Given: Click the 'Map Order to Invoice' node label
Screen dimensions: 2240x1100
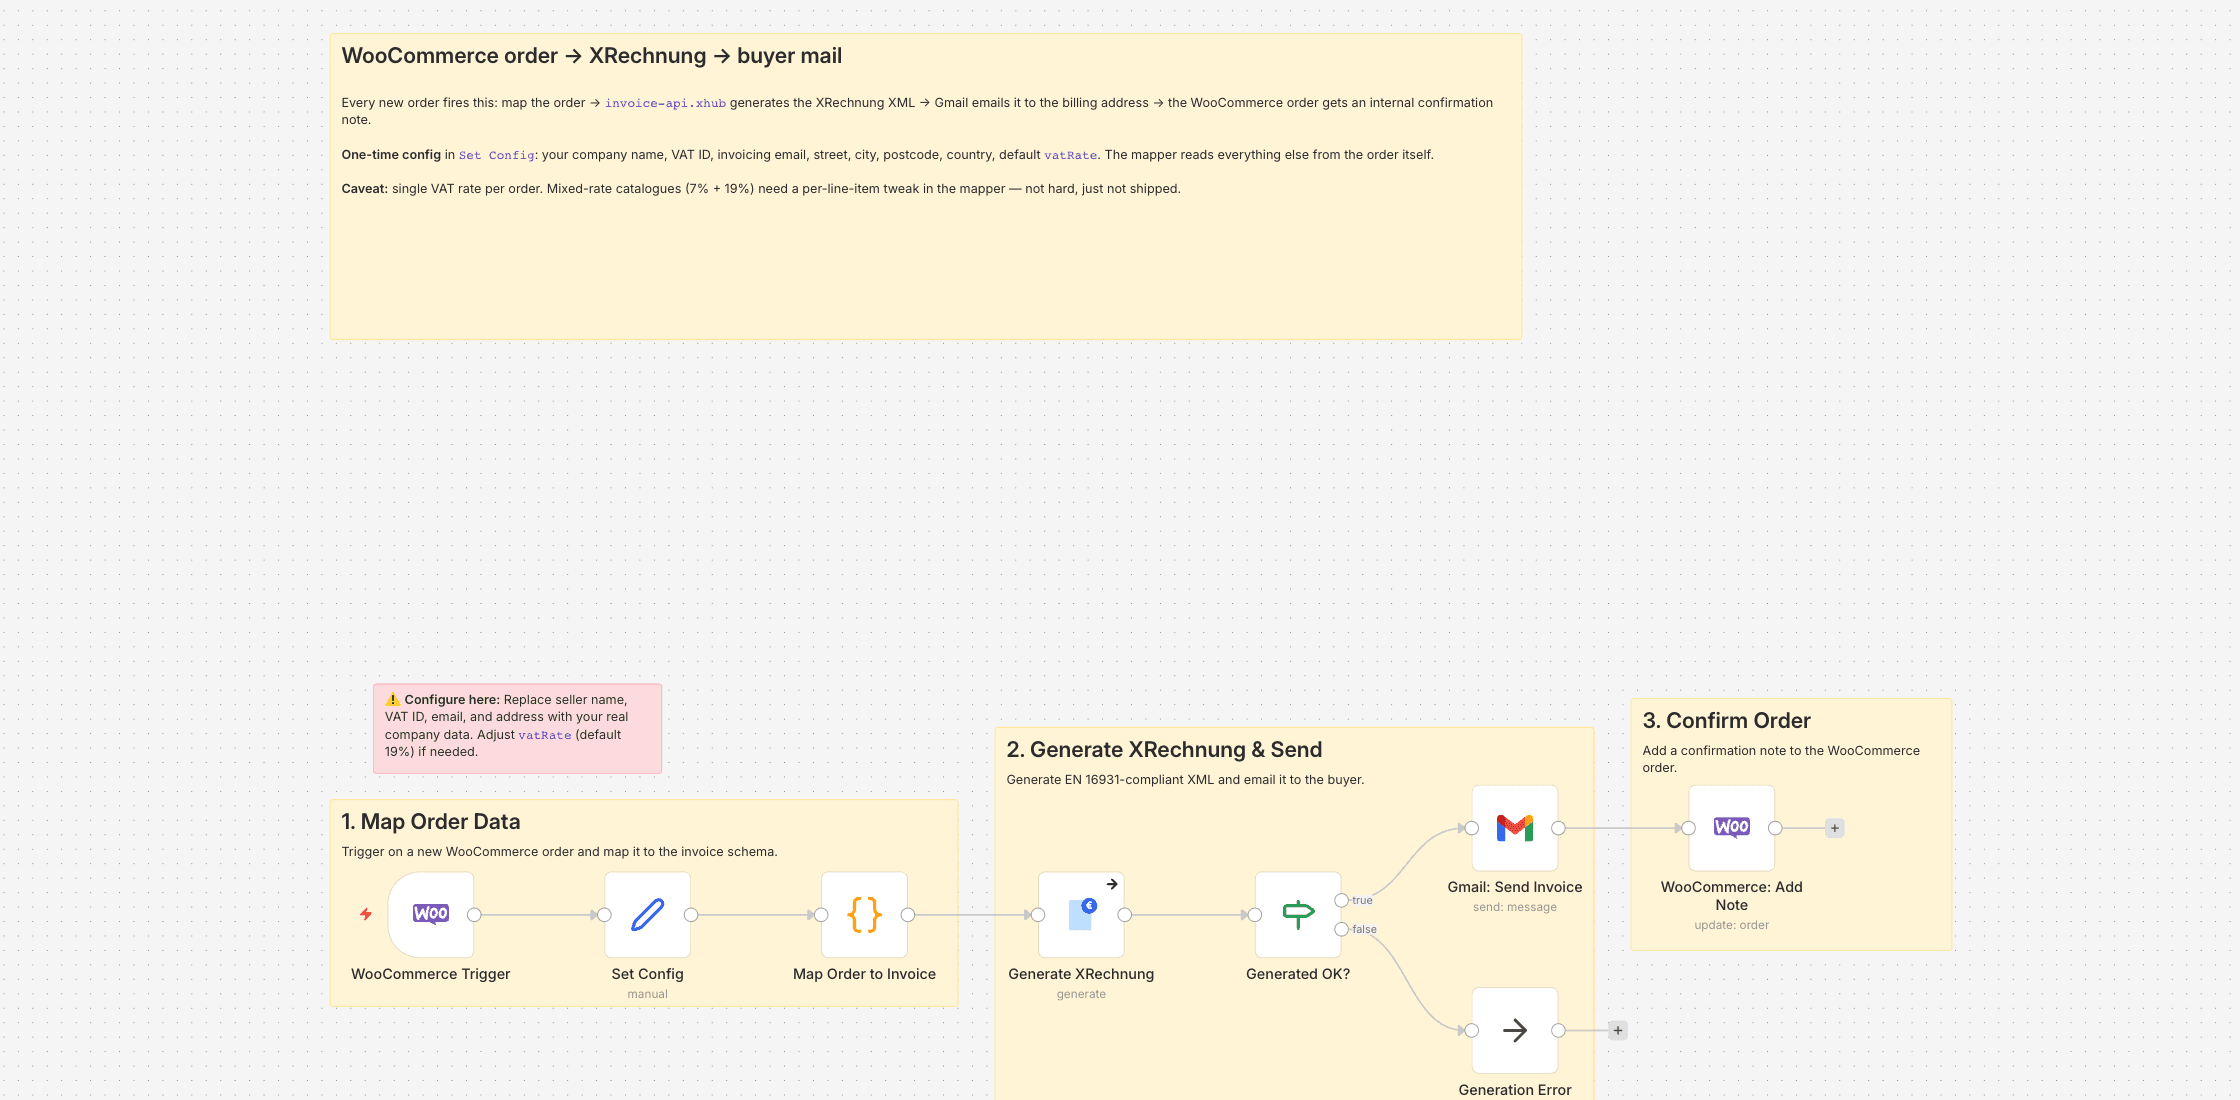Looking at the screenshot, I should coord(865,974).
